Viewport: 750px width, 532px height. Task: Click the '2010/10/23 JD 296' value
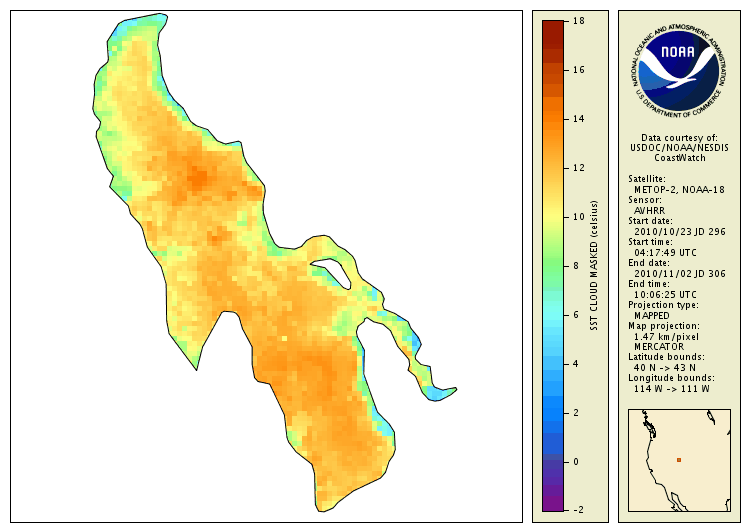pyautogui.click(x=680, y=232)
